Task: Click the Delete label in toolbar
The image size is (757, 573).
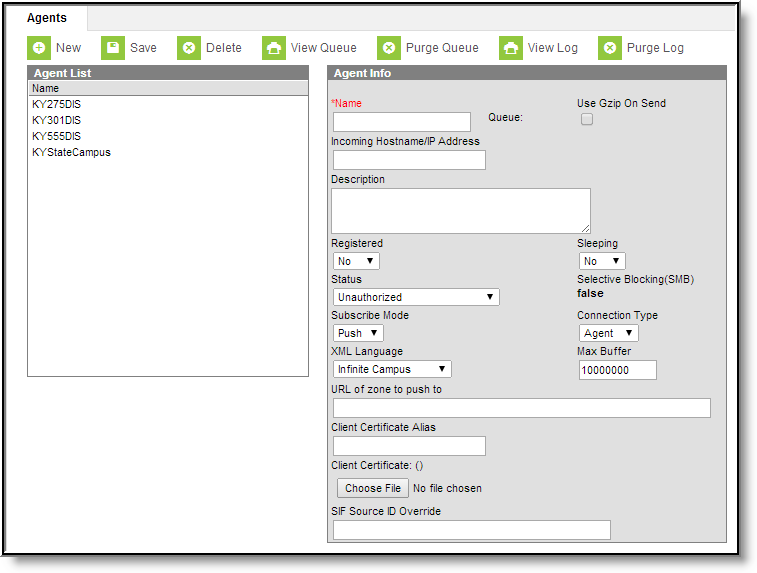Action: (224, 48)
